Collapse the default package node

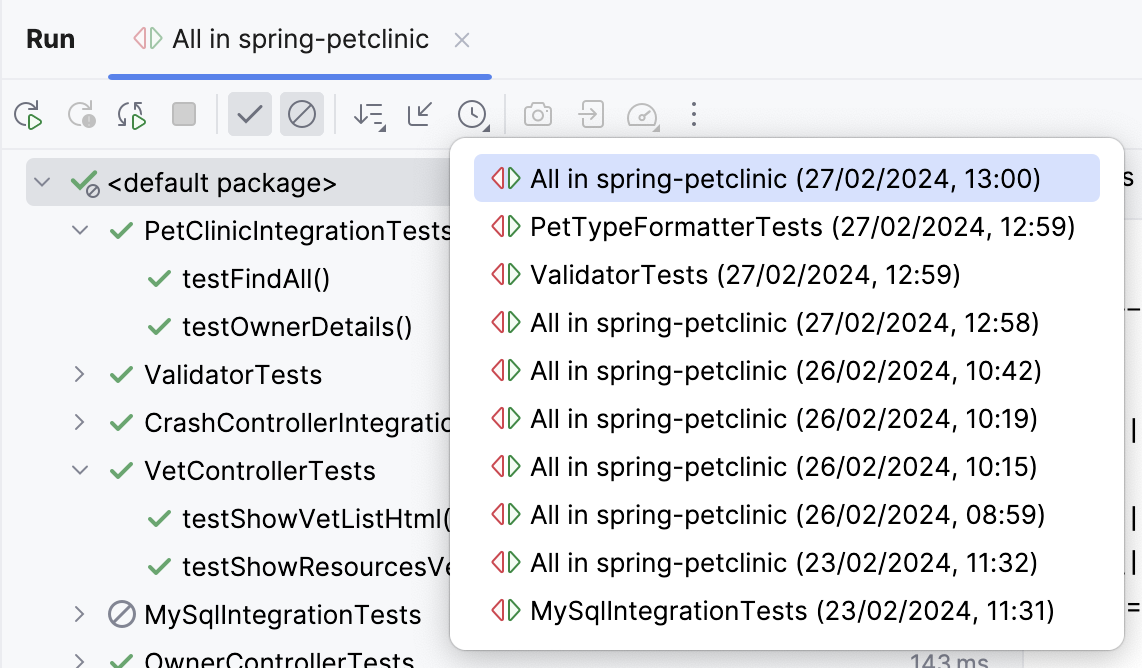click(41, 182)
